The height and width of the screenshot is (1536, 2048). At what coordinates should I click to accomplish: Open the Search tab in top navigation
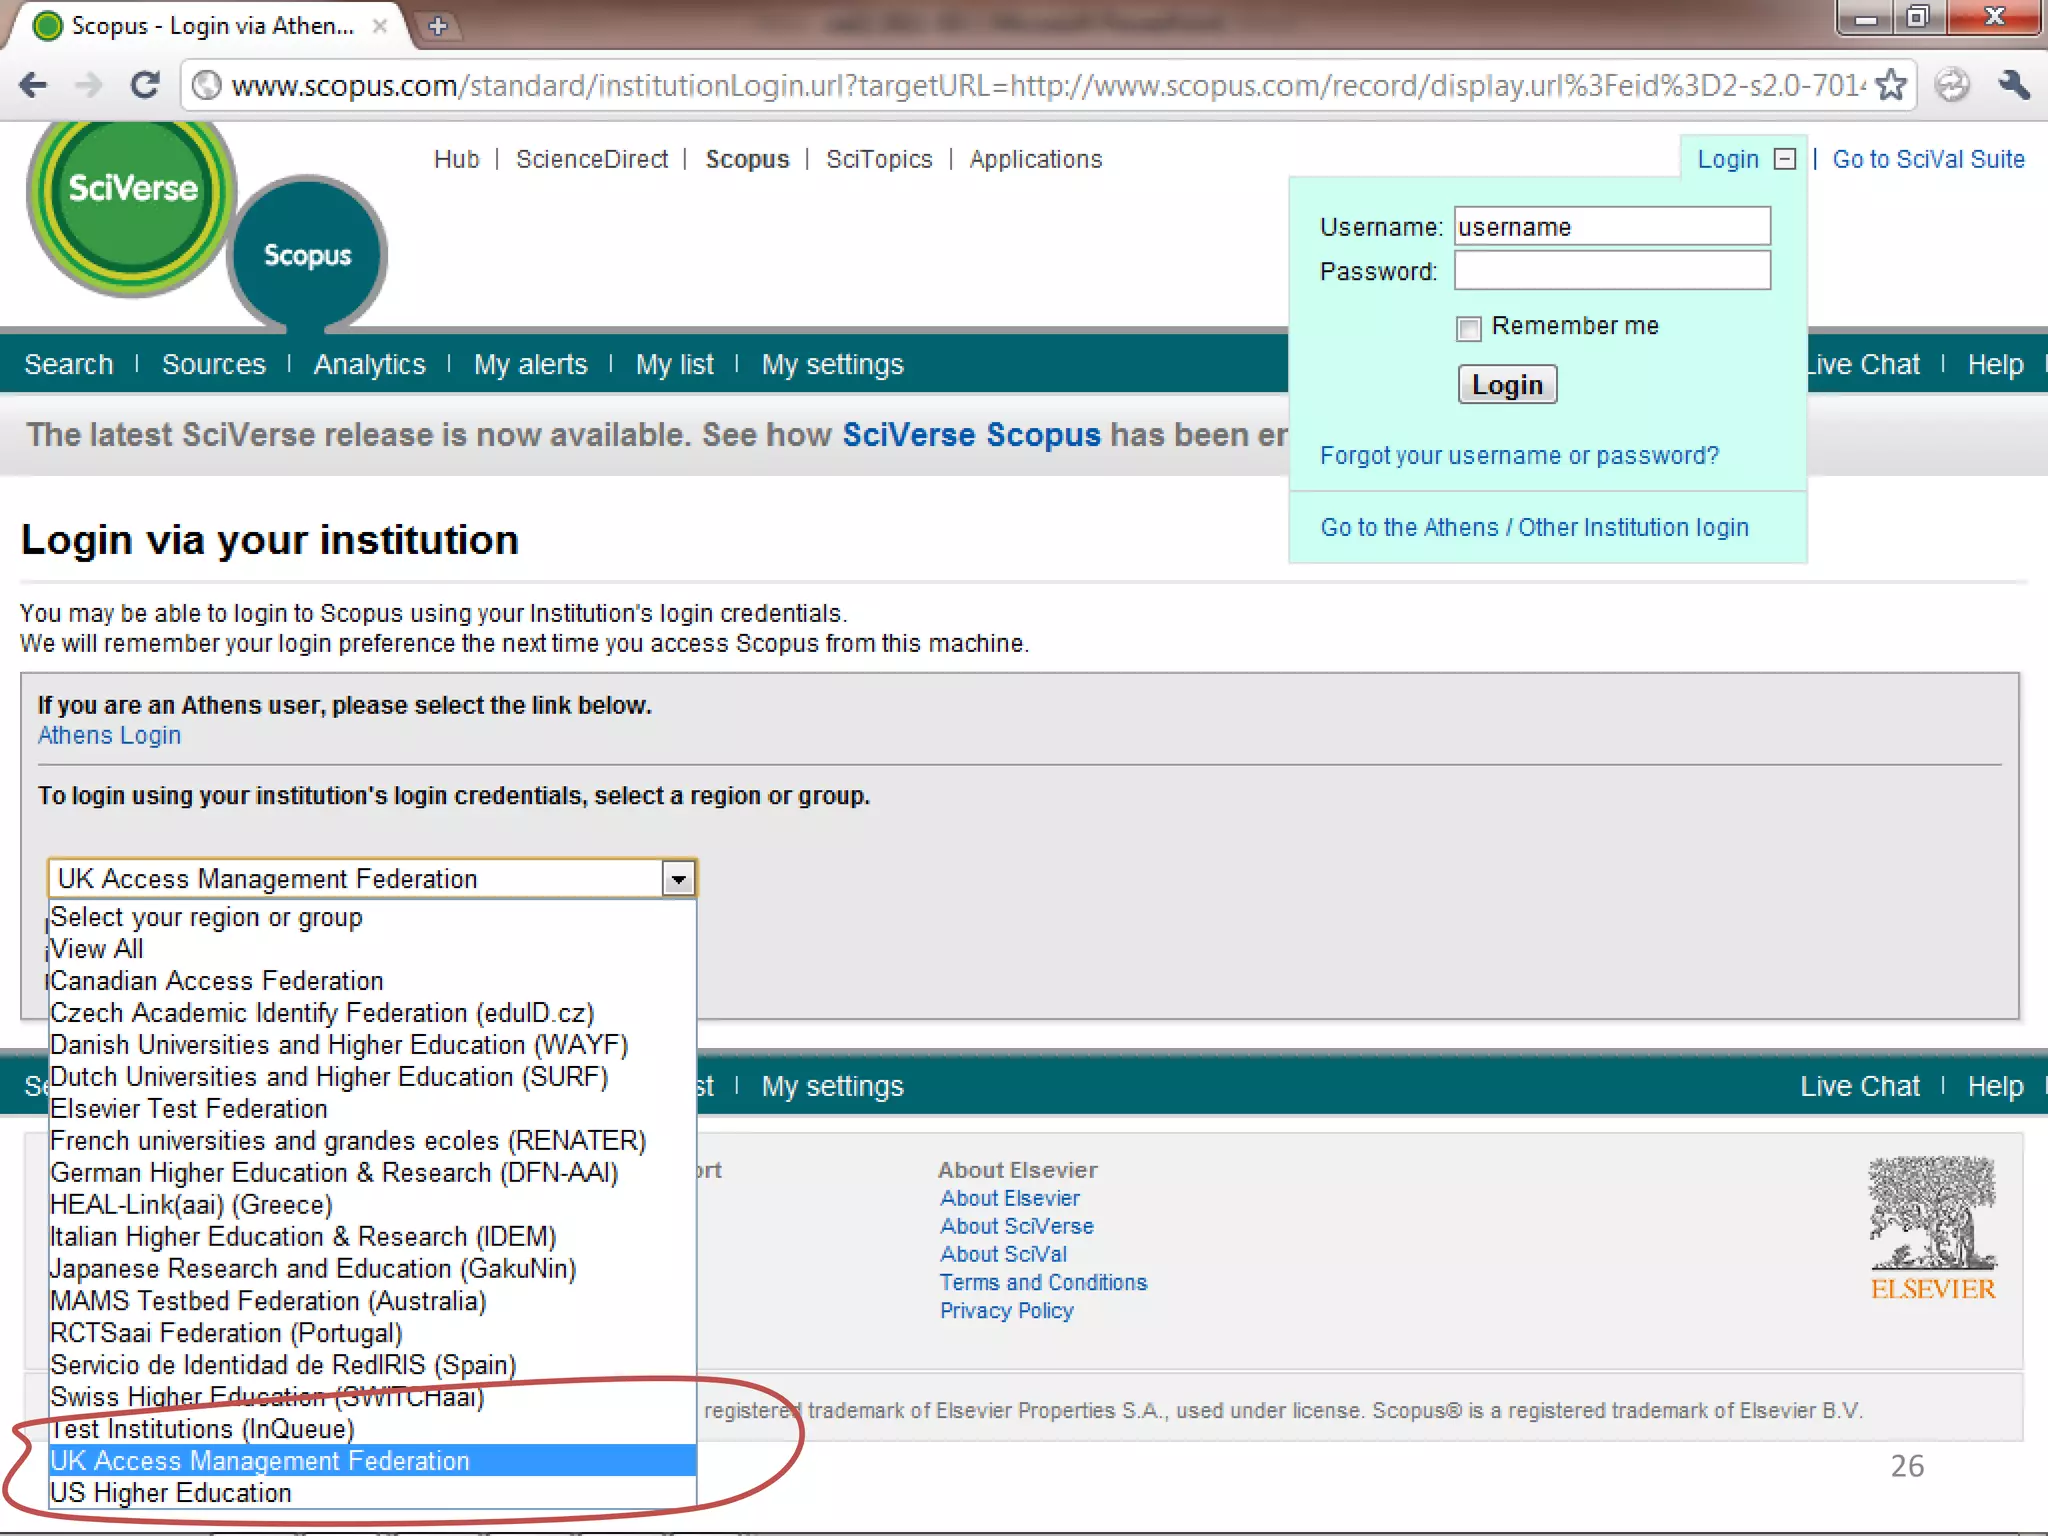point(69,364)
